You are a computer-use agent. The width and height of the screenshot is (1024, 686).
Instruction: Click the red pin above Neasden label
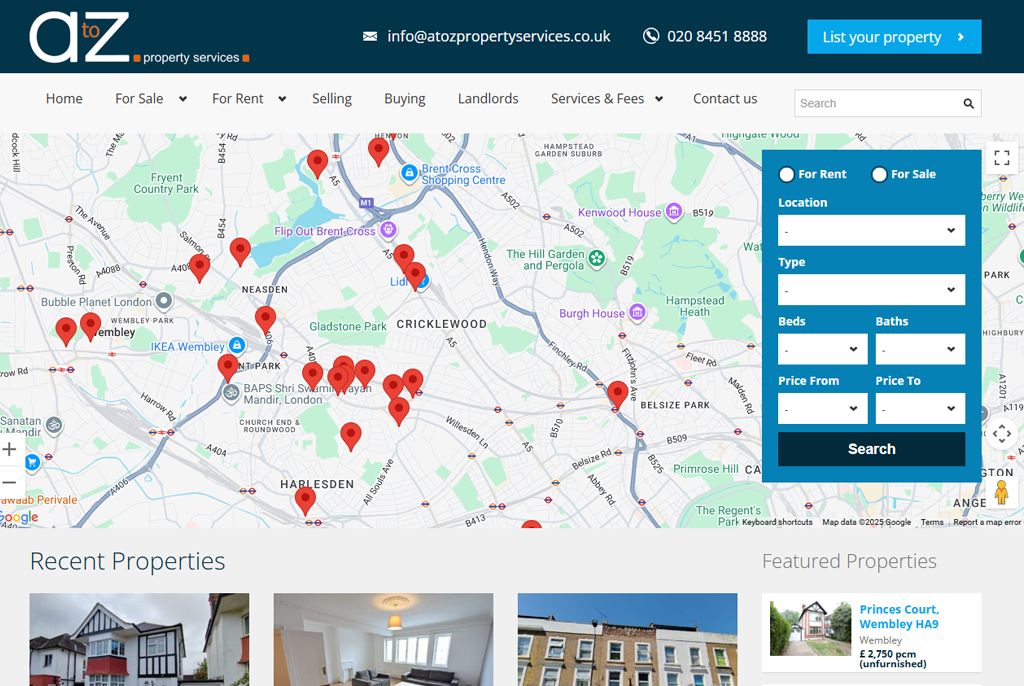(240, 252)
